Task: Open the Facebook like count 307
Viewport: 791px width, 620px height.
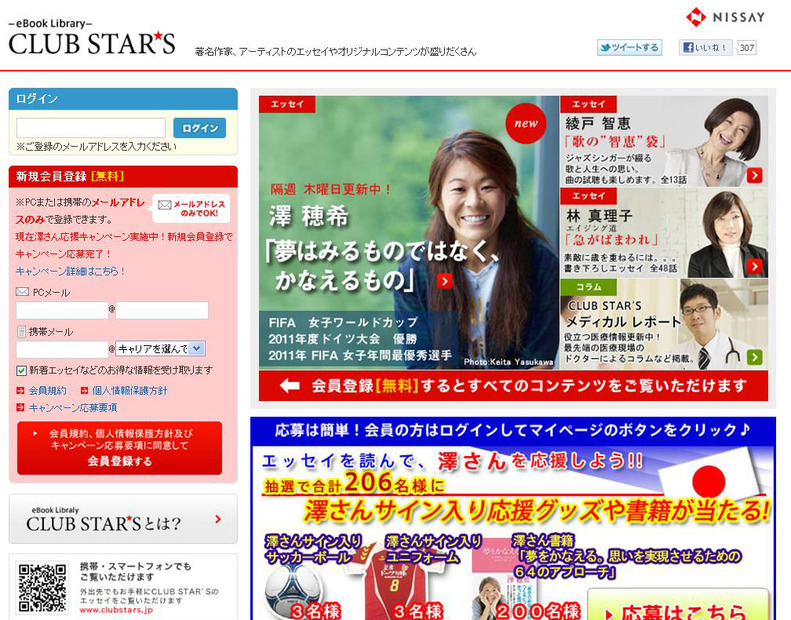Action: tap(747, 47)
